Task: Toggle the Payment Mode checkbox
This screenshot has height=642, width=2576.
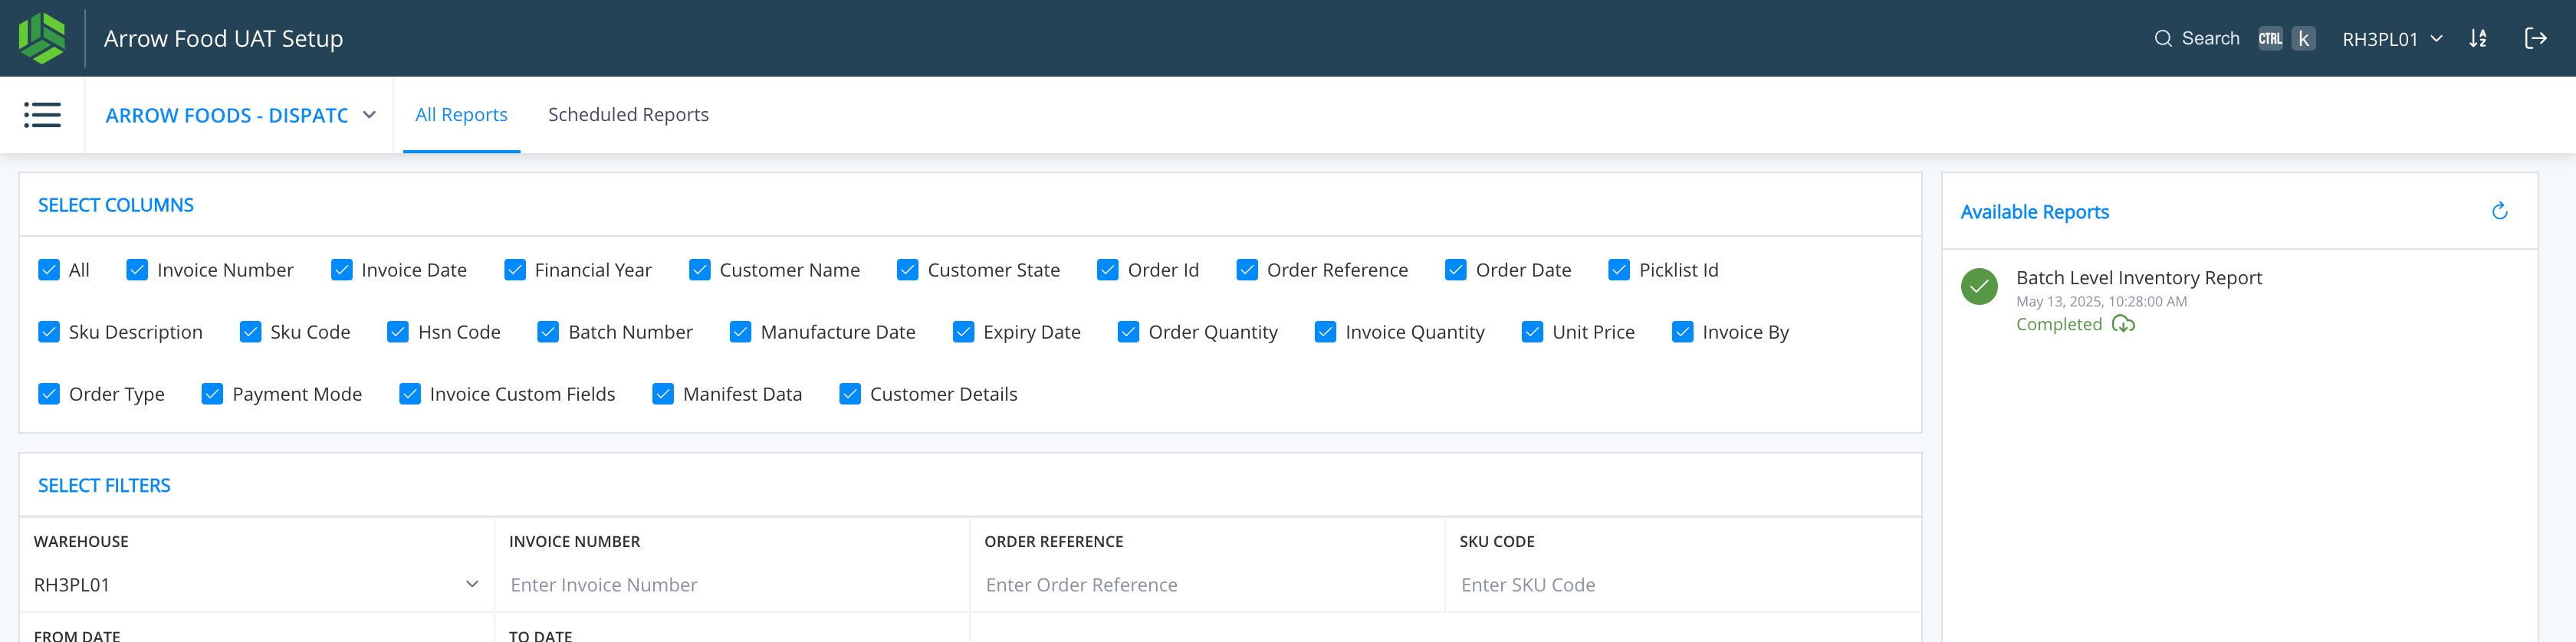Action: [212, 394]
